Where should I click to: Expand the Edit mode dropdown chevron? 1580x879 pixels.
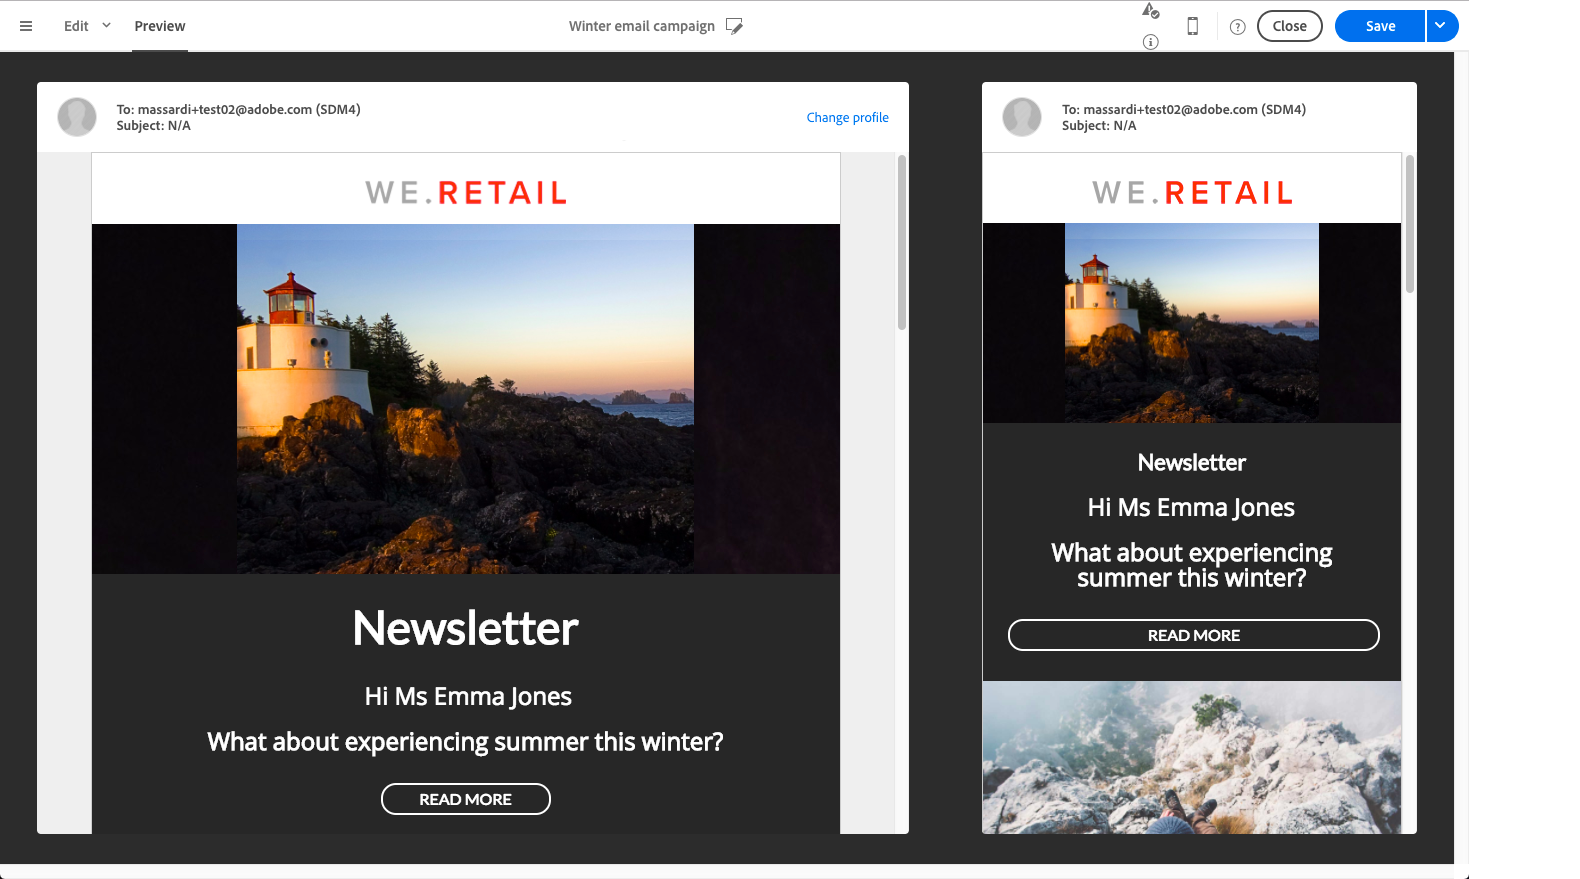[x=106, y=26]
